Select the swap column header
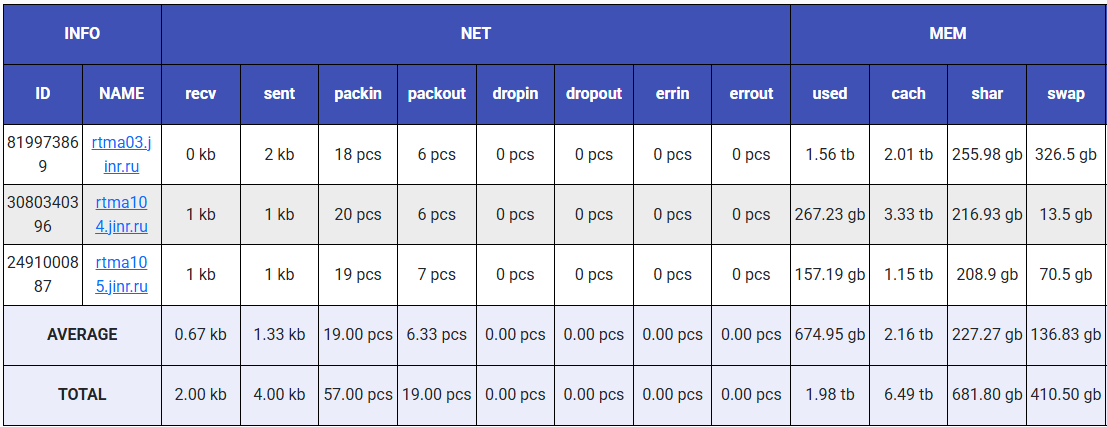Viewport: 1107px width, 427px height. point(1066,93)
